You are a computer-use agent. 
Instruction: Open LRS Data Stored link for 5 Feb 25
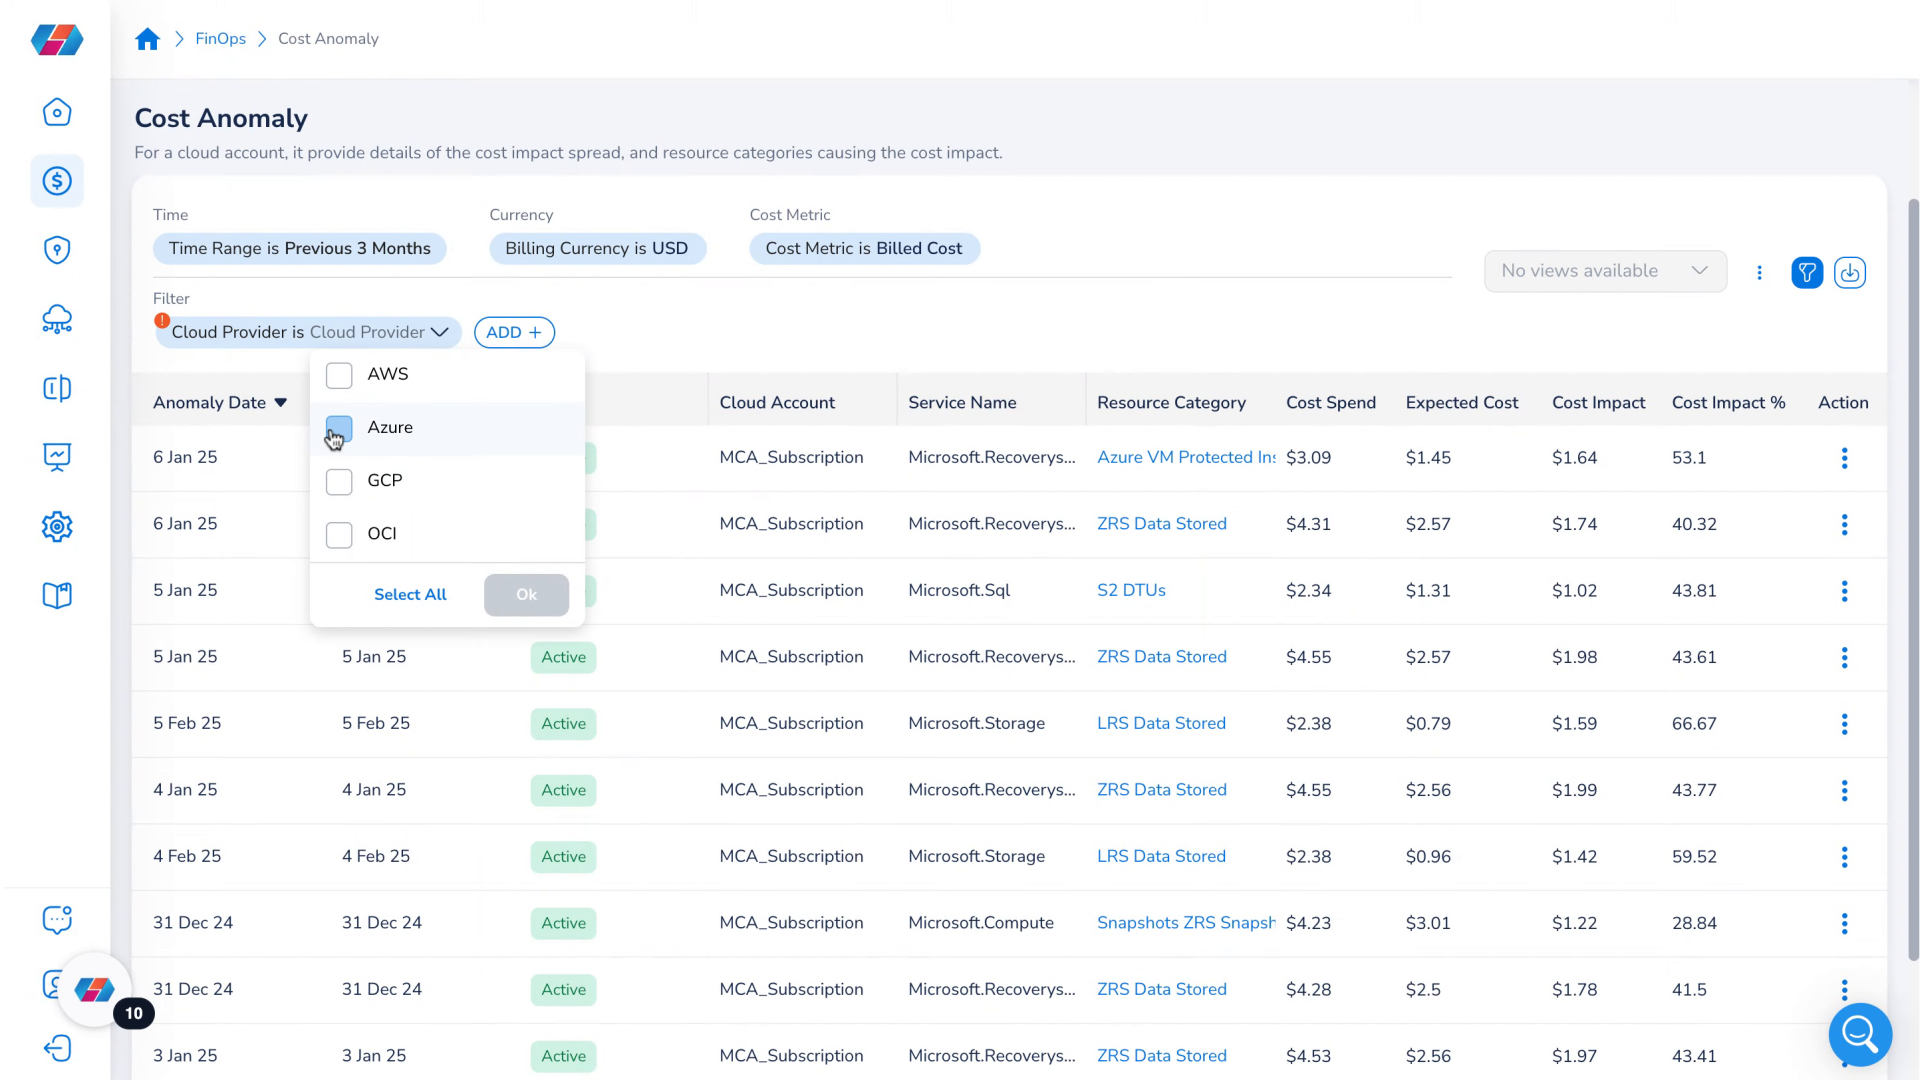[x=1161, y=723]
